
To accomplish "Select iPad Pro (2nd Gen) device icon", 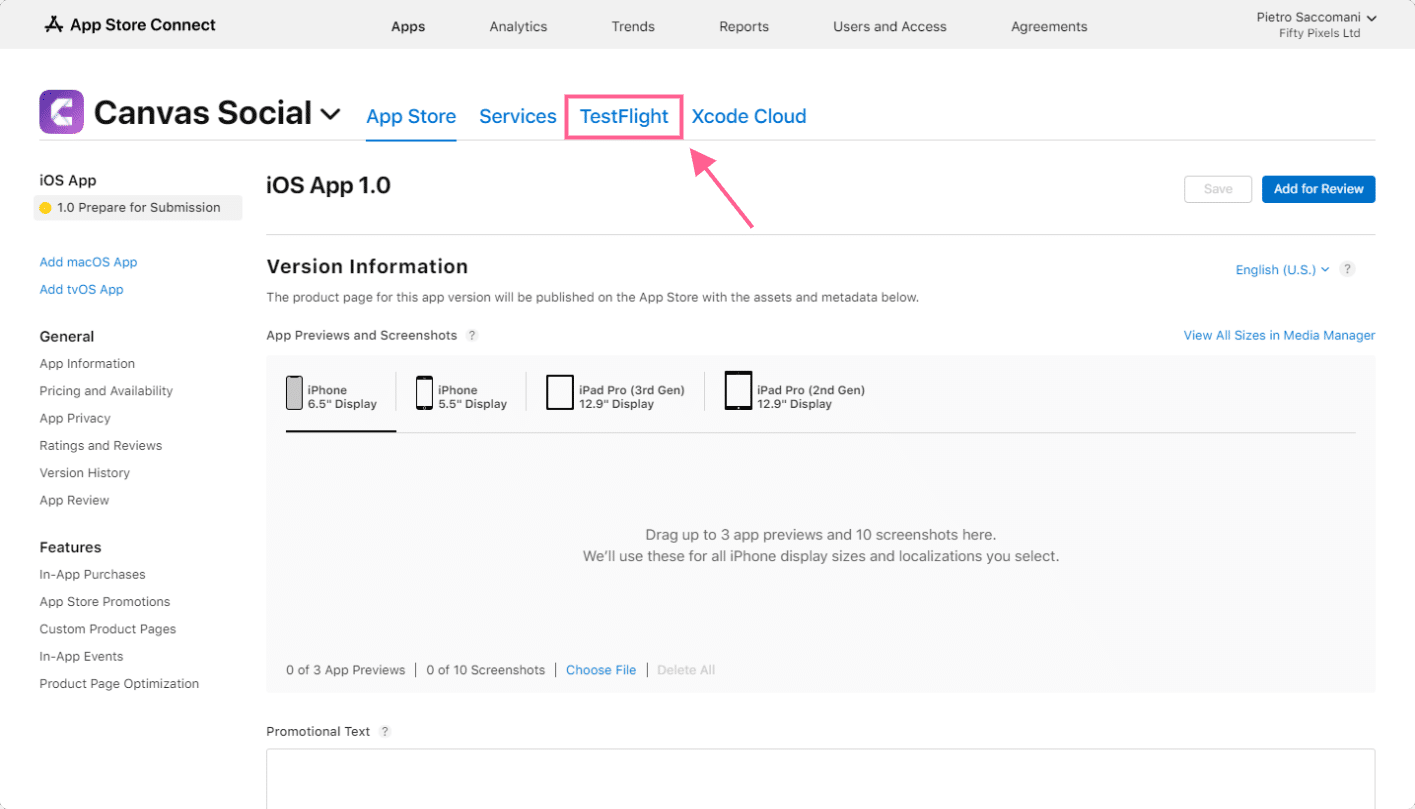I will [738, 391].
